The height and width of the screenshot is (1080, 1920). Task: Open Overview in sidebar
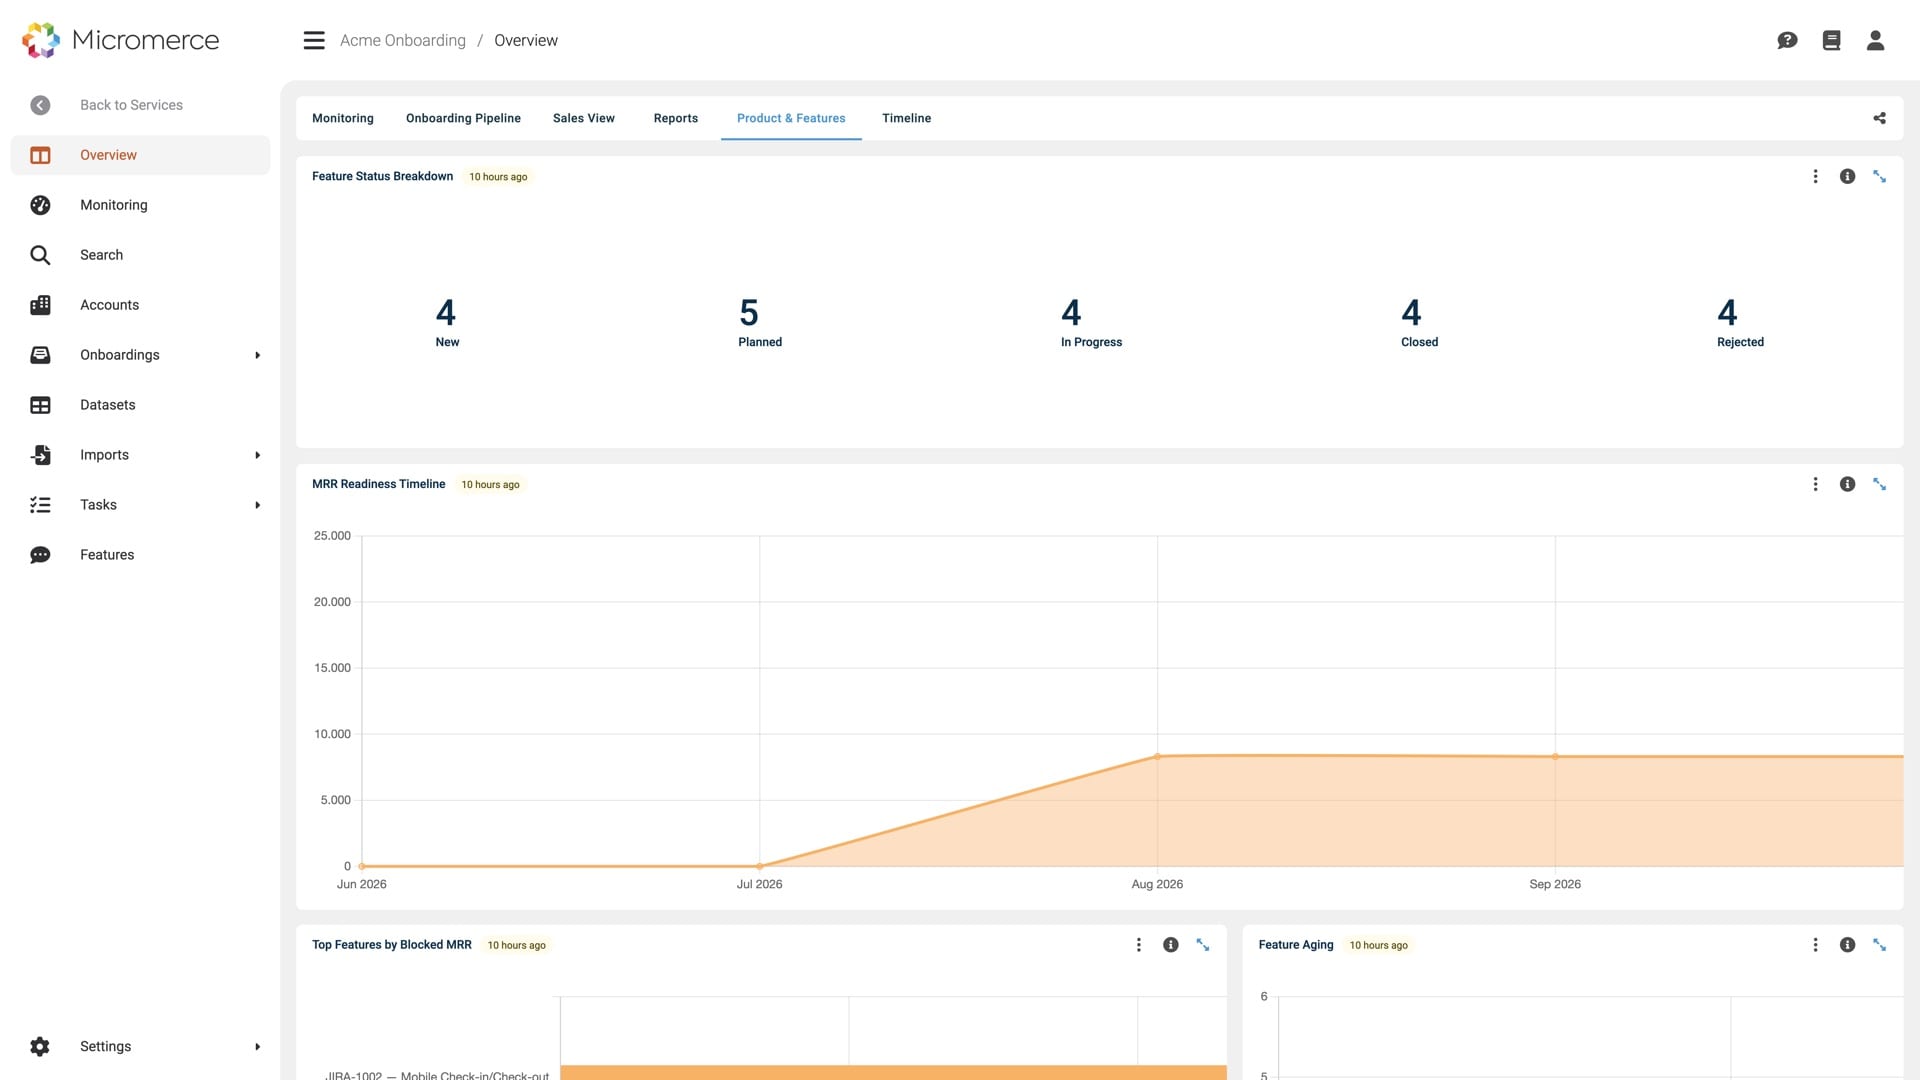coord(140,155)
